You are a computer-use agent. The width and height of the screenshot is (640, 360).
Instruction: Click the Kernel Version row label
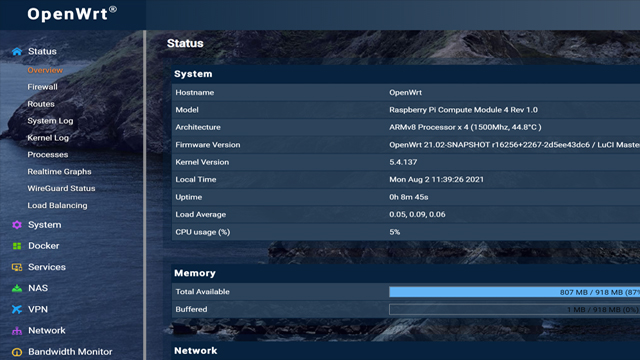click(202, 162)
